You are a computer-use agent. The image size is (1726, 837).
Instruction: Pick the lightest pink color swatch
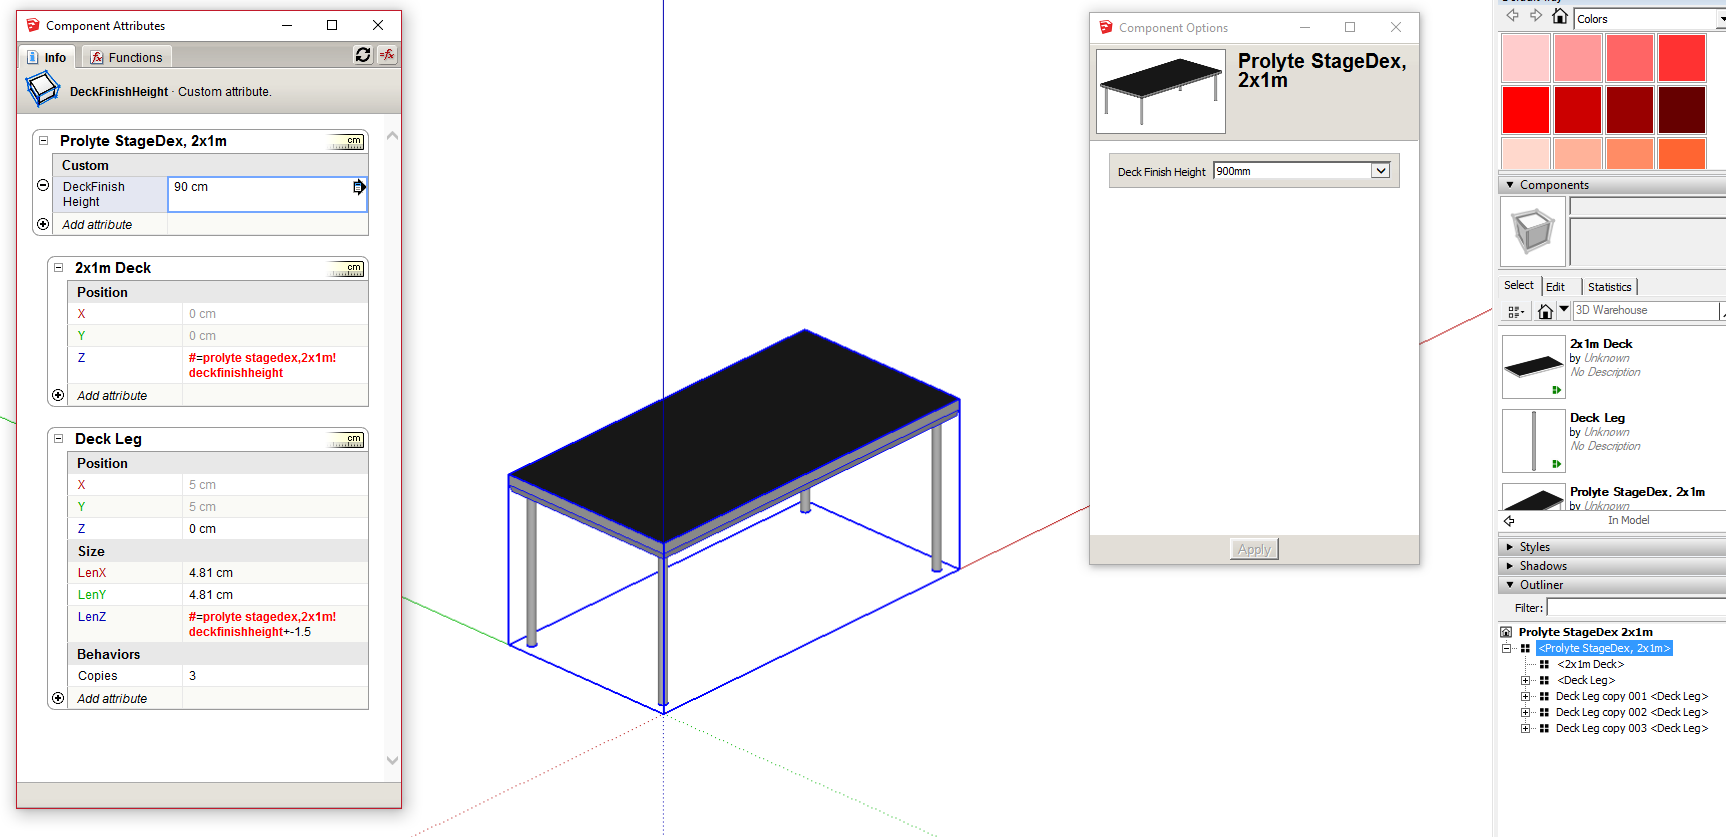(1526, 58)
